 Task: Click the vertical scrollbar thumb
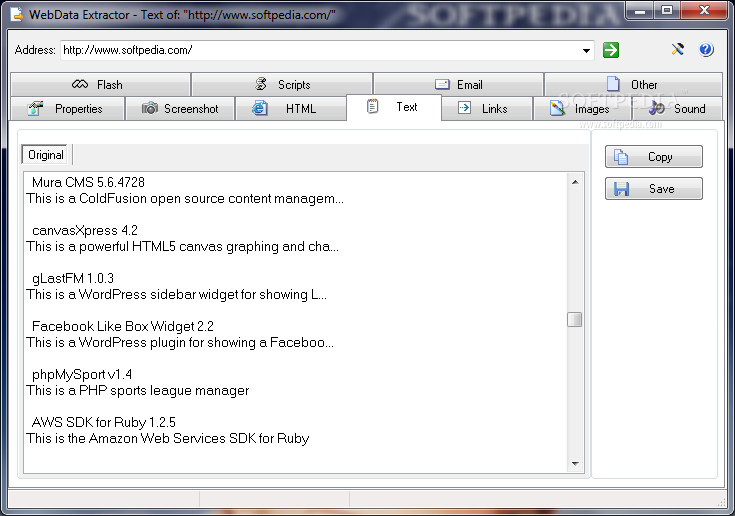(575, 320)
